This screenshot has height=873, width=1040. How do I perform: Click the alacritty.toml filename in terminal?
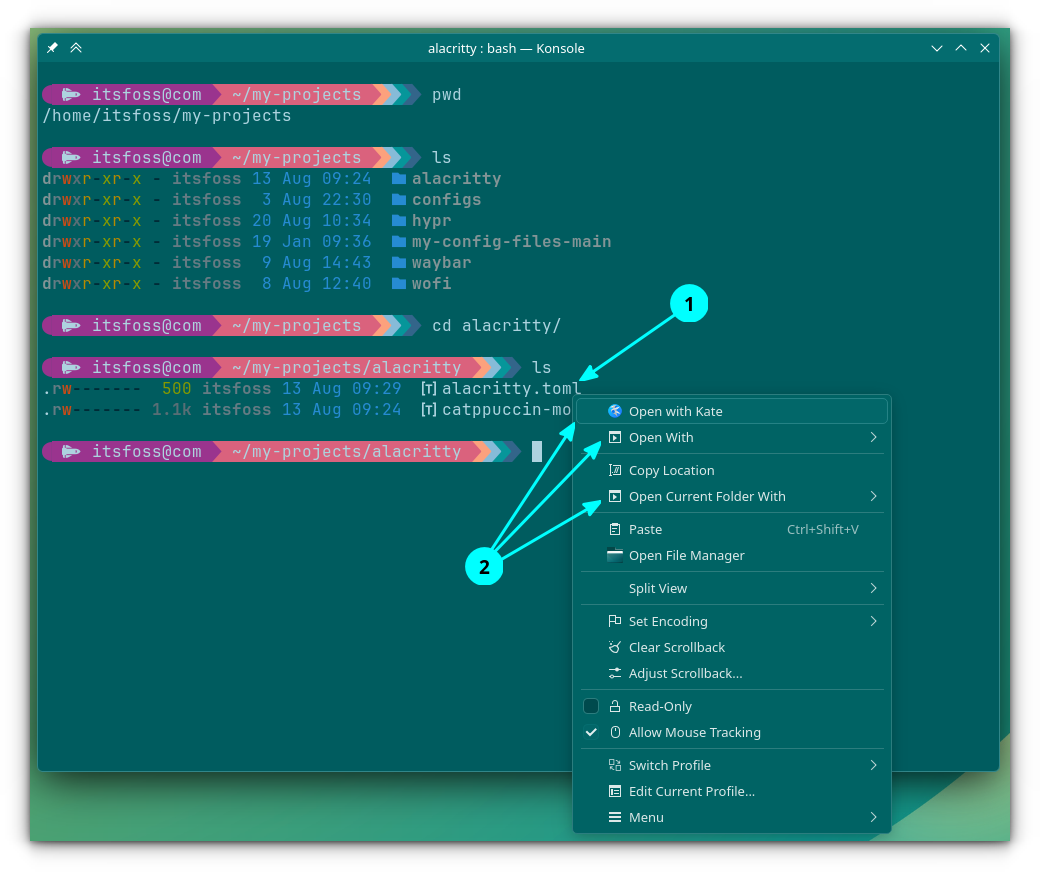(510, 389)
